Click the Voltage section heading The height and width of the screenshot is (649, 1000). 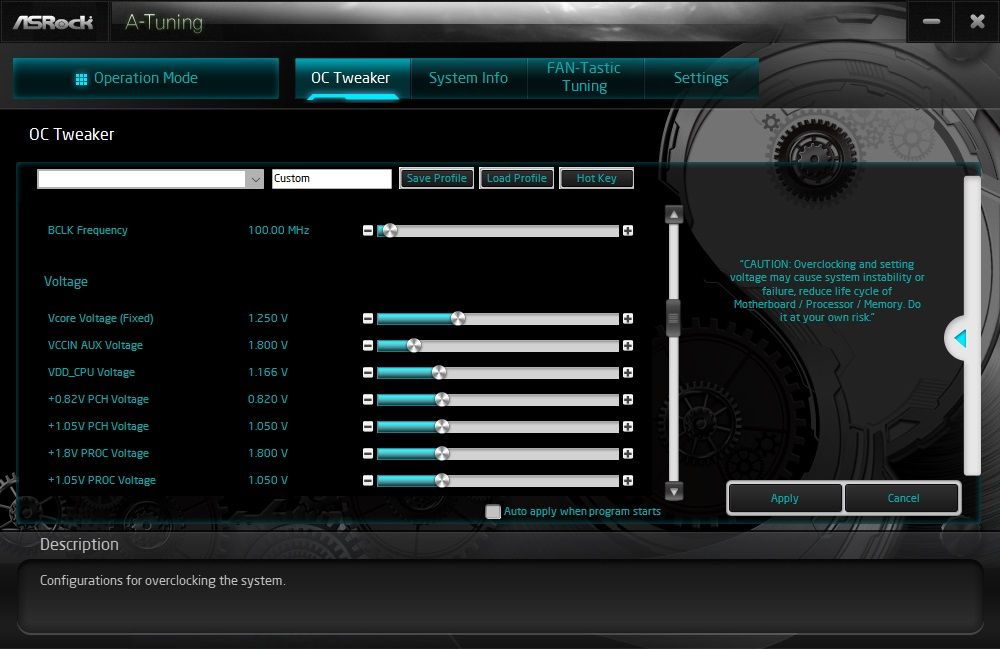tap(66, 282)
